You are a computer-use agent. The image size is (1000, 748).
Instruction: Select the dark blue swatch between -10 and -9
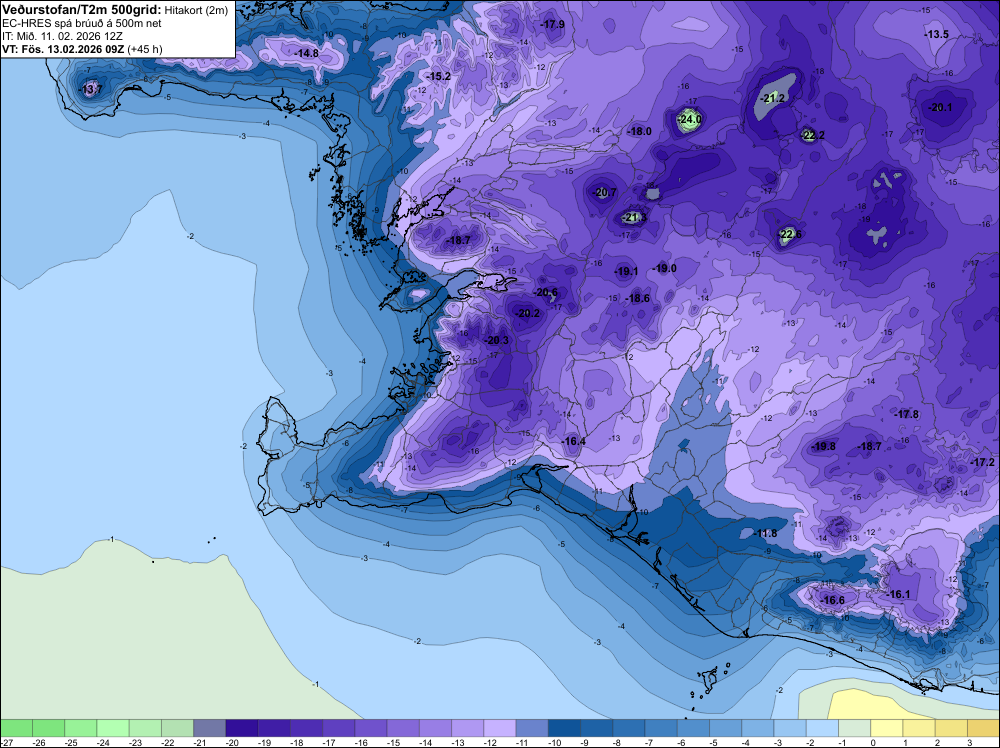tap(564, 728)
